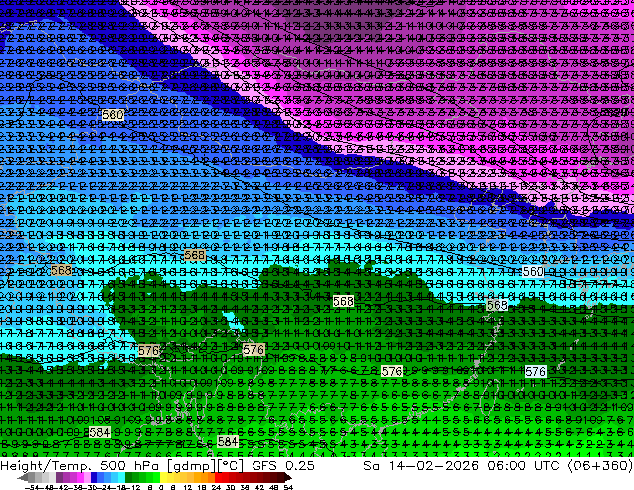Click the date 'Sa 14-02-2026'
Viewport: 634px width, 490px height.
pos(421,466)
